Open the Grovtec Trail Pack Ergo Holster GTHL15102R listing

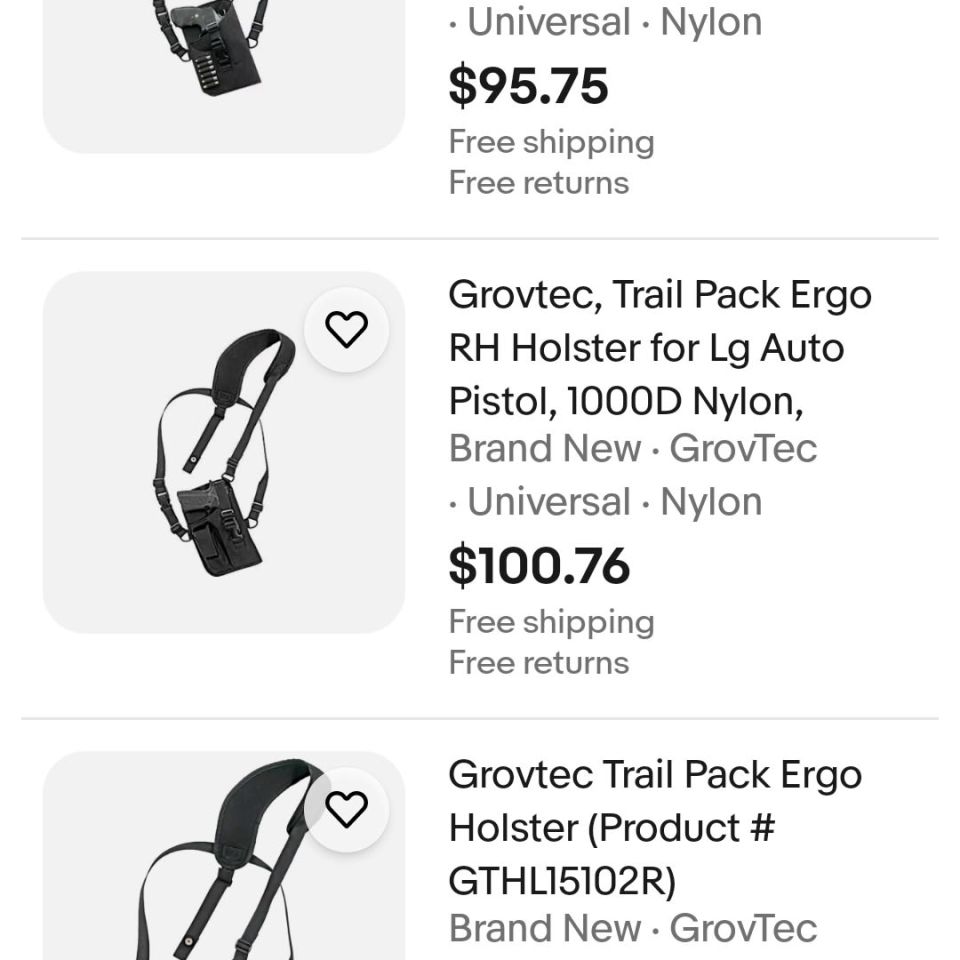point(655,827)
